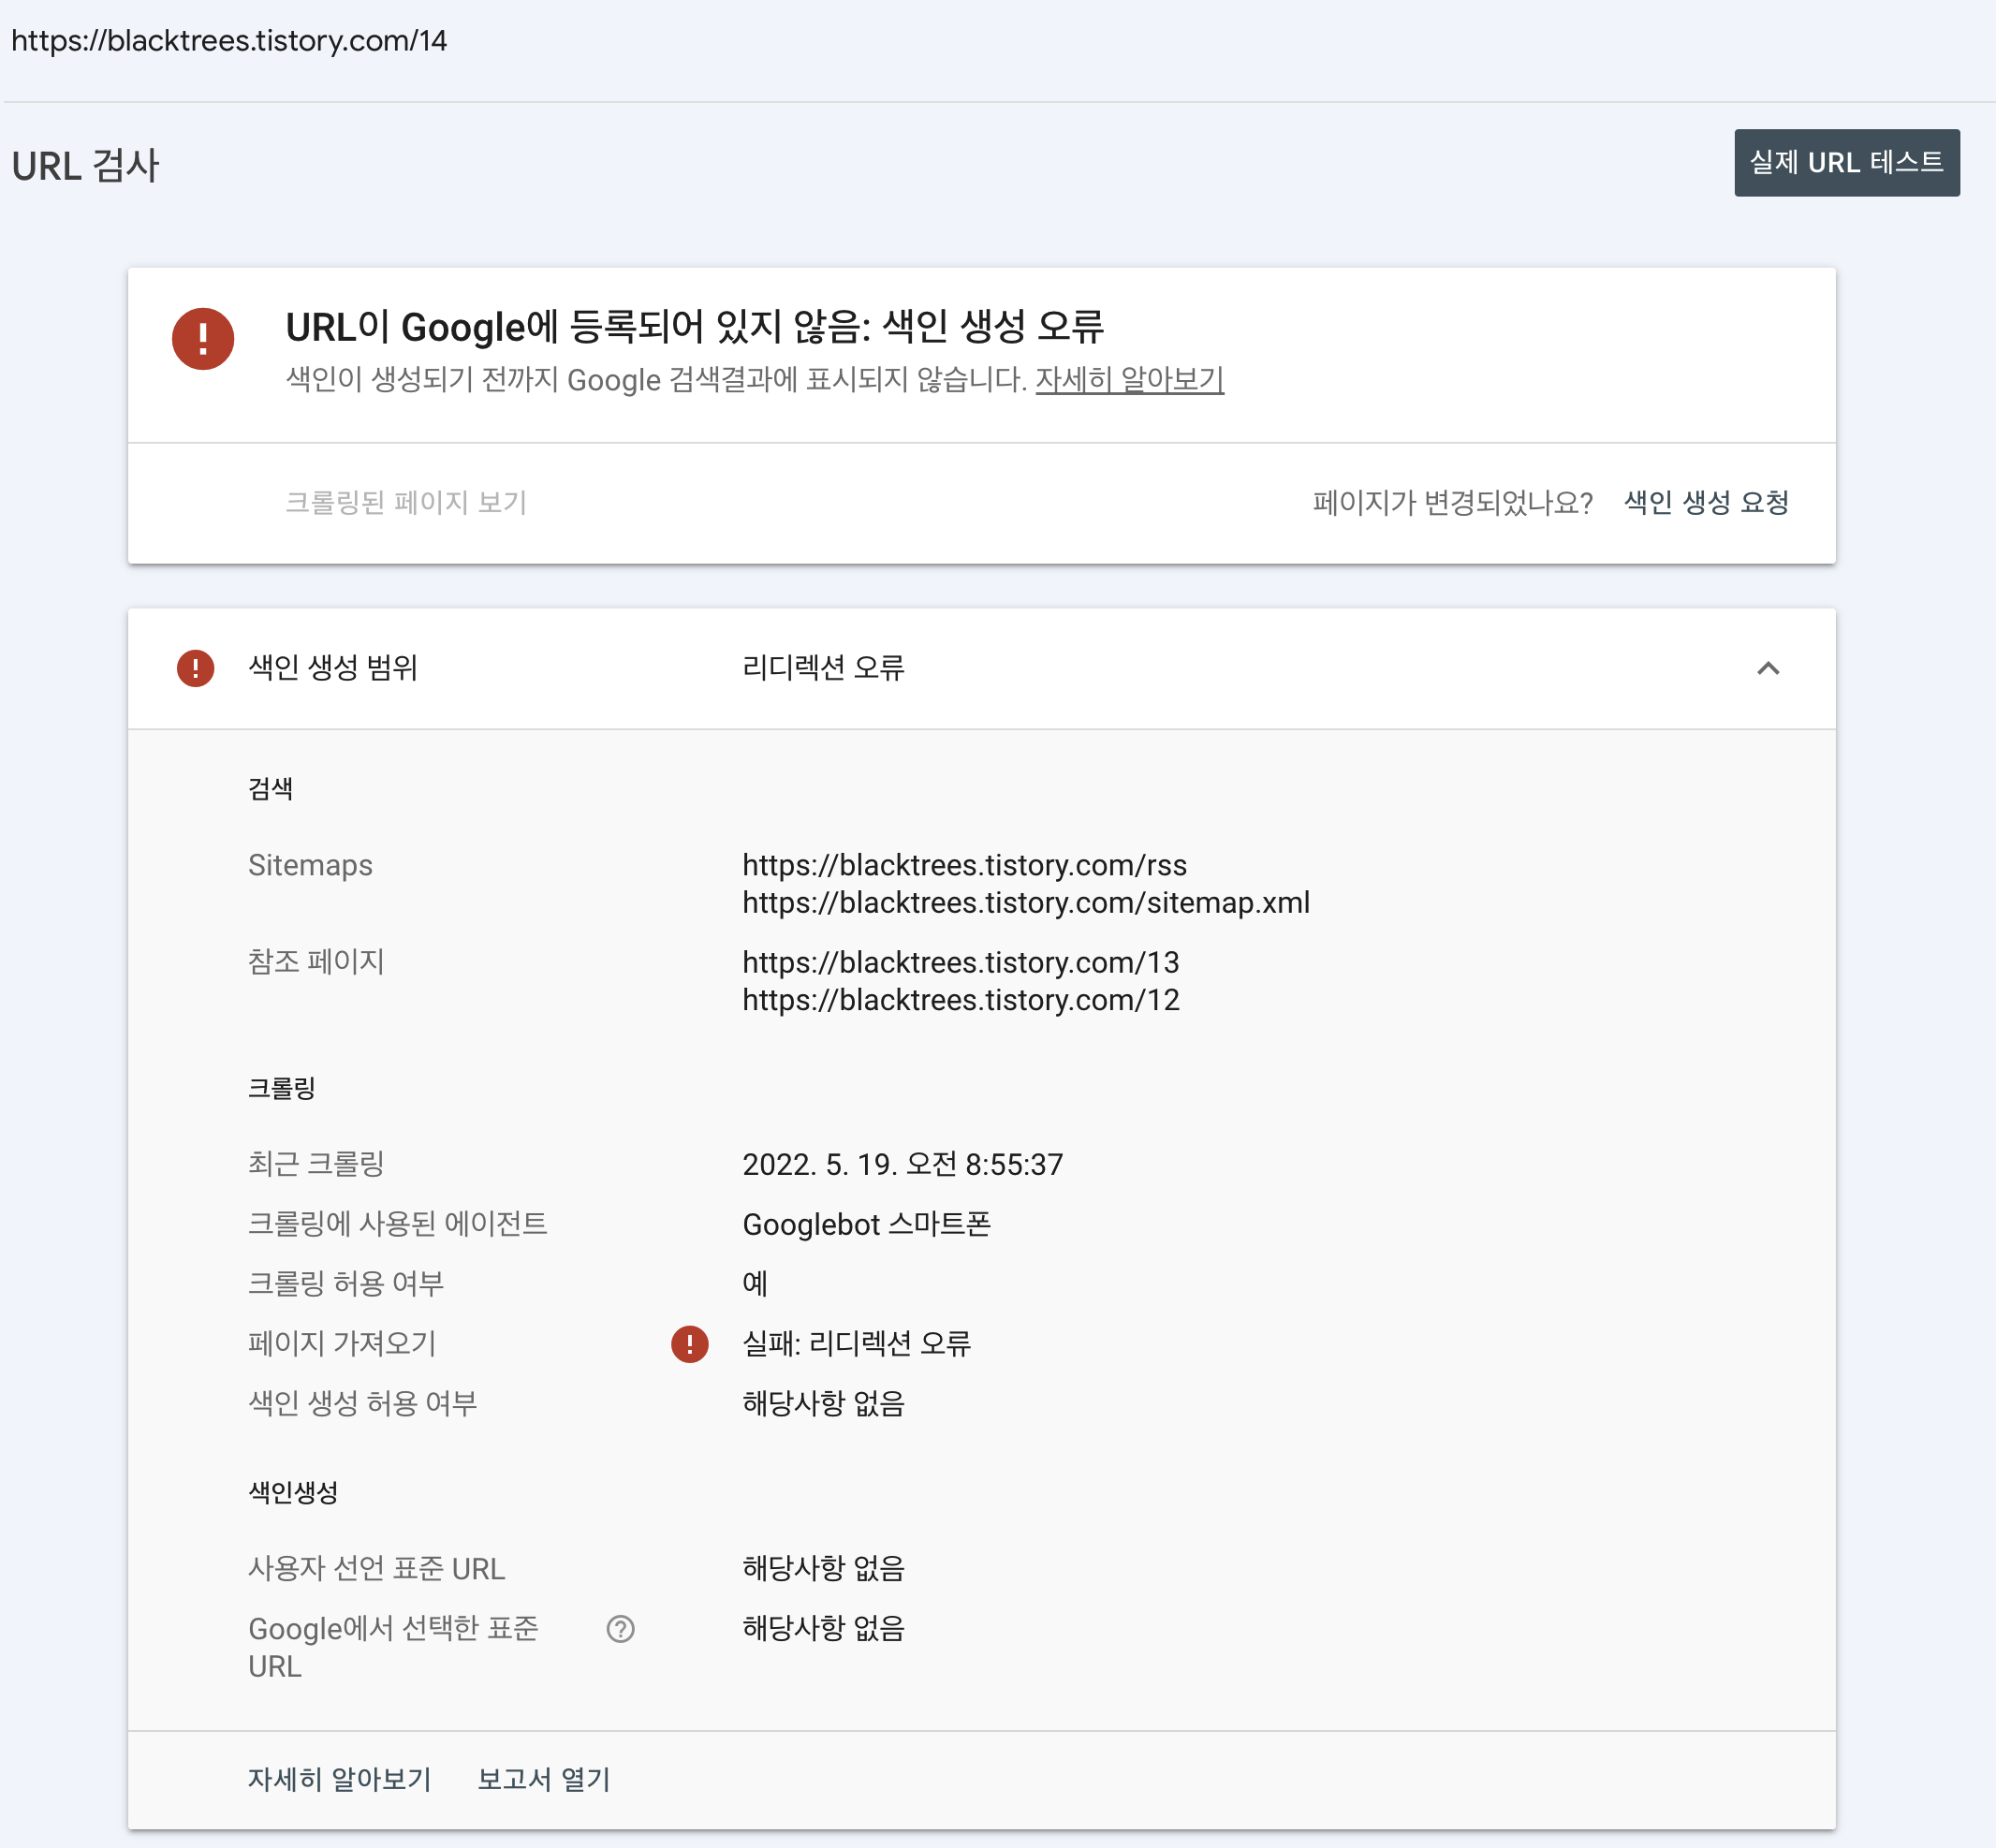Click 실패: 리디렉션 오류 text
The width and height of the screenshot is (1996, 1848).
click(x=856, y=1344)
